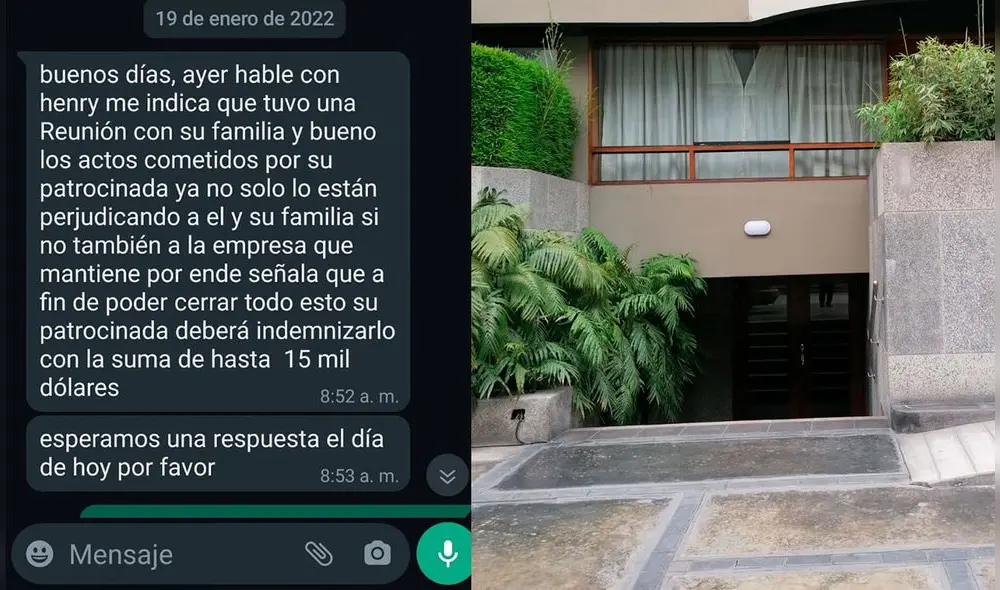Tap the 8:52 a. m. message timestamp
Viewport: 1000px width, 590px height.
359,397
